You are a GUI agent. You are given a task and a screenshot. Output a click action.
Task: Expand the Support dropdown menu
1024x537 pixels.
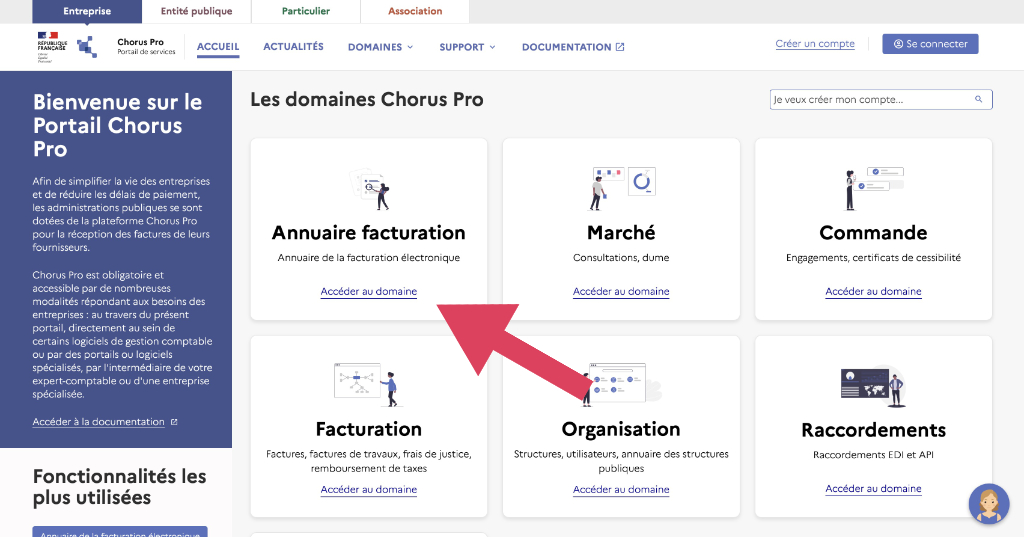[467, 47]
